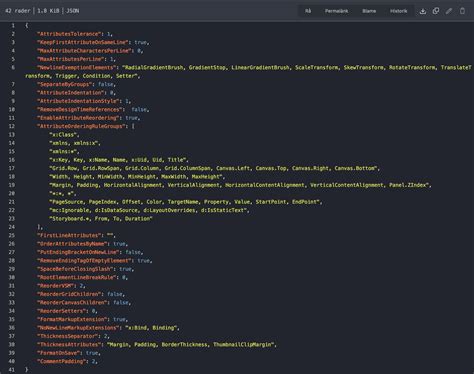Screen dimensions: 474x374
Task: Delete the file via trash icon
Action: 462,11
